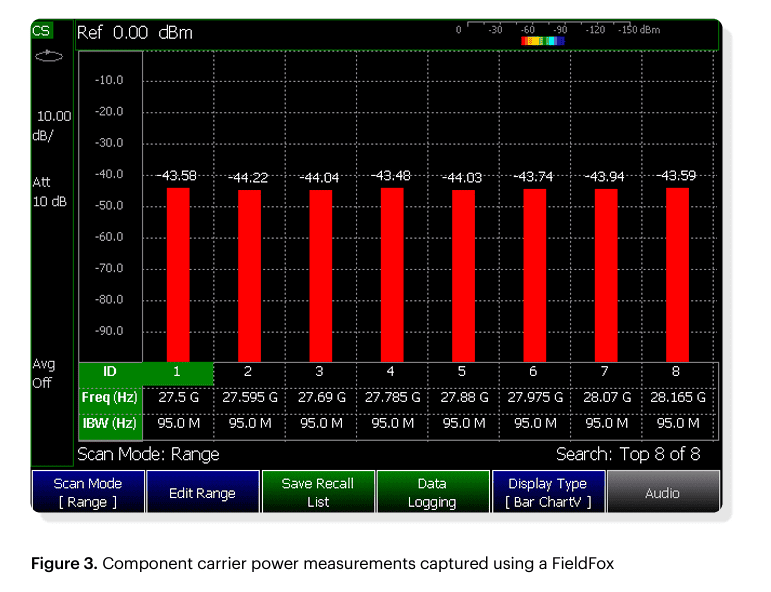Image resolution: width=771 pixels, height=592 pixels.
Task: Change Display Type [Bar ChartV] softkey
Action: 548,492
